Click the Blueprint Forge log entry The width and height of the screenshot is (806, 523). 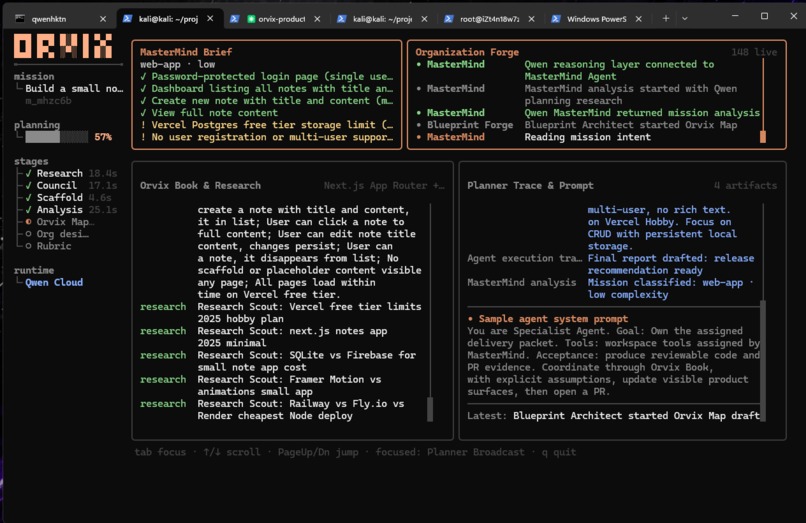tap(576, 125)
